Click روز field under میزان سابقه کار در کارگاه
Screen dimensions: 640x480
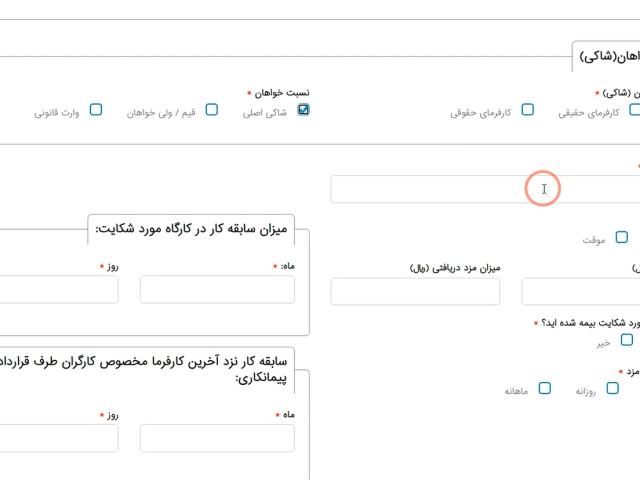tap(58, 289)
